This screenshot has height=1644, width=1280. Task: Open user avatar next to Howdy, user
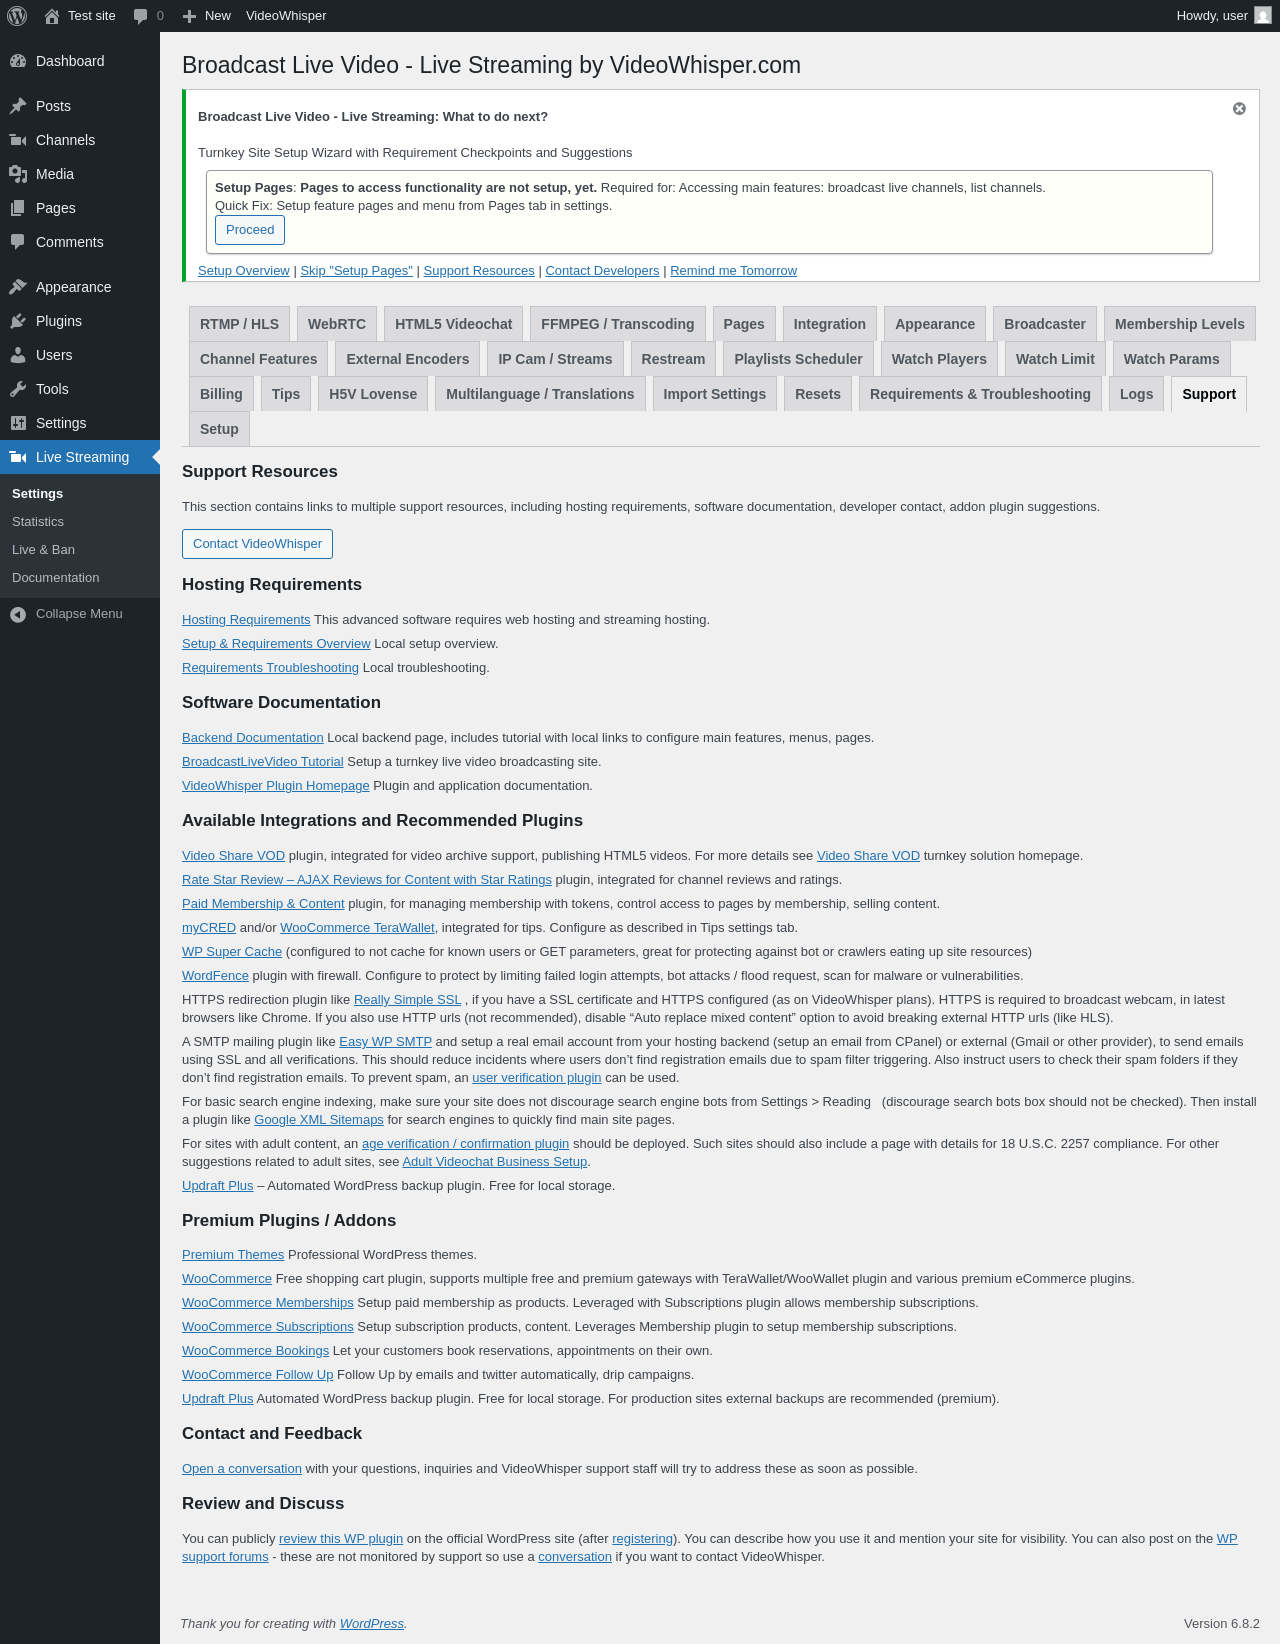click(1263, 16)
